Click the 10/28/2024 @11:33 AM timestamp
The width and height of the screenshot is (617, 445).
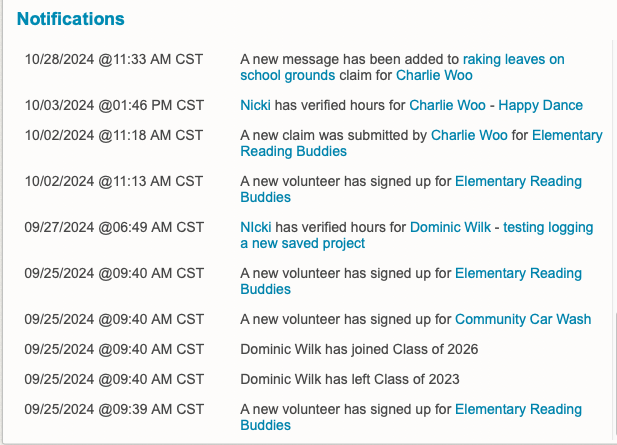[x=114, y=59]
